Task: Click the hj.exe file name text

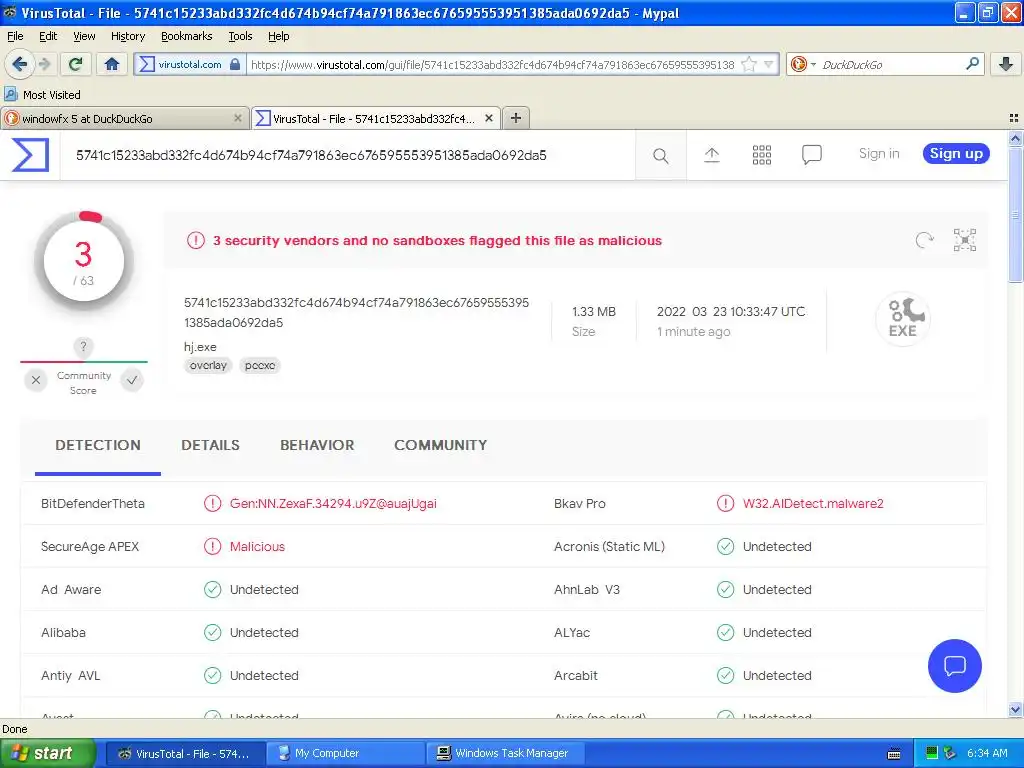Action: [200, 347]
